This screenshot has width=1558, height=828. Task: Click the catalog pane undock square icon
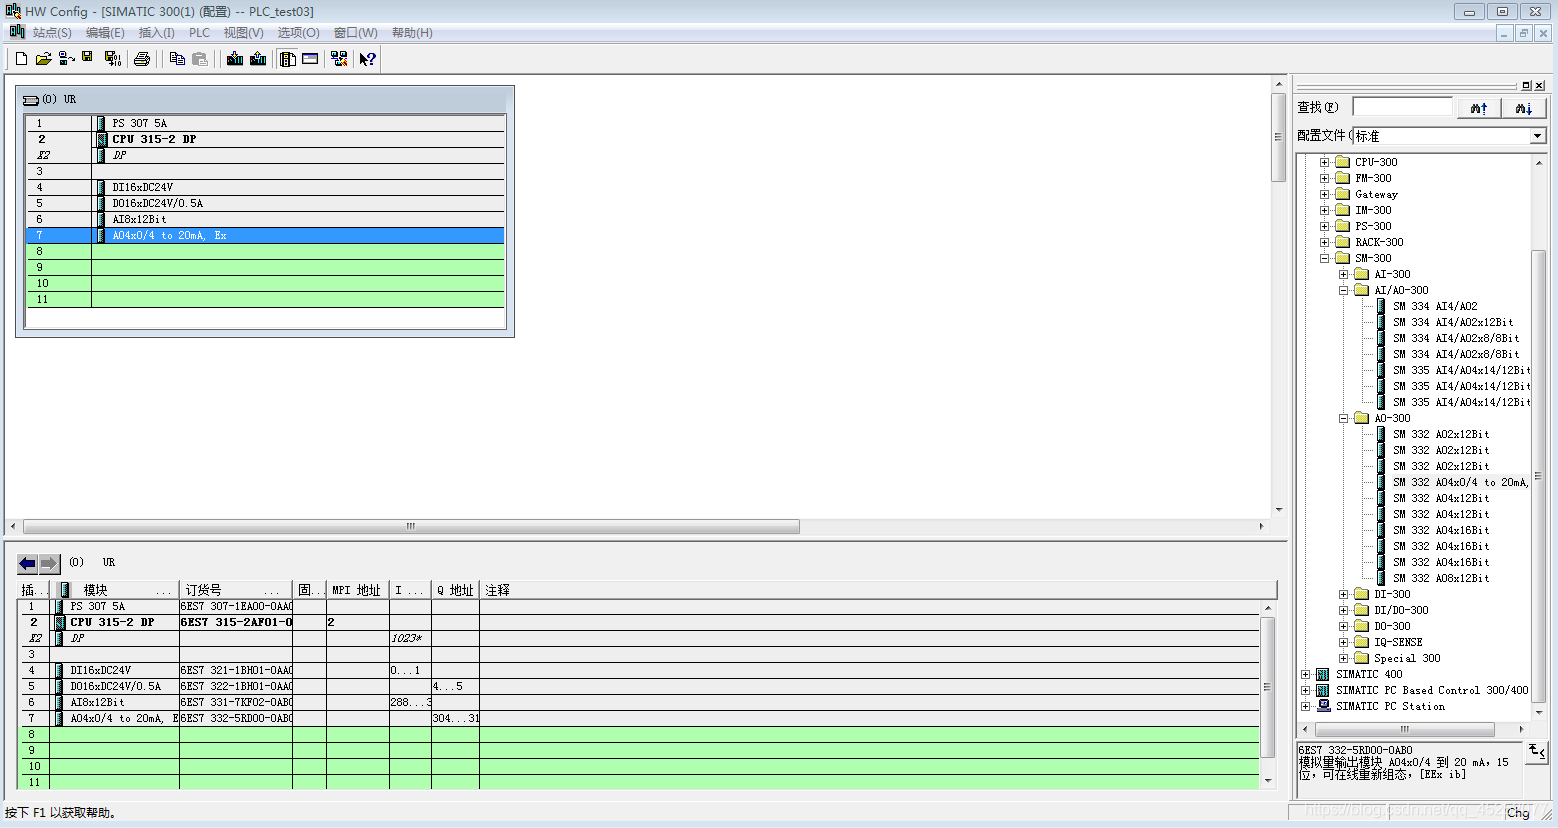pos(1527,86)
